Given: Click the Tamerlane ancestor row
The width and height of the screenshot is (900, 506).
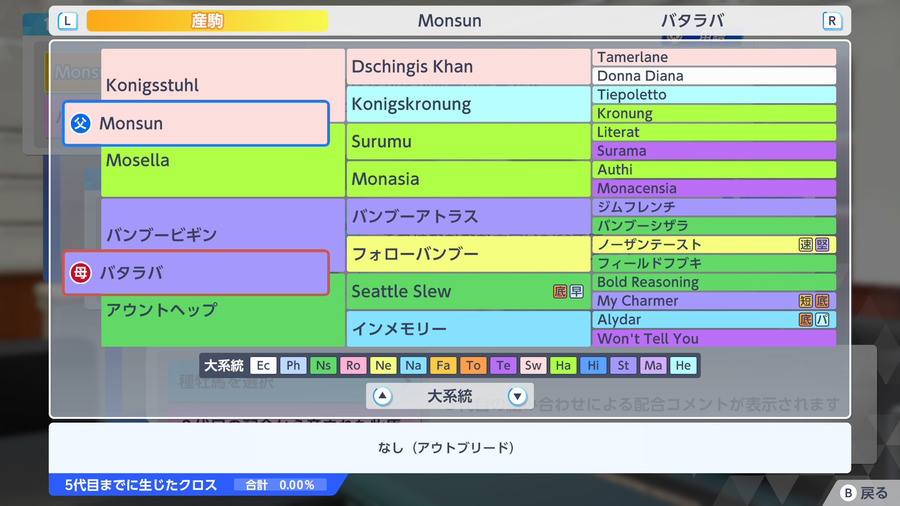Looking at the screenshot, I should click(714, 57).
